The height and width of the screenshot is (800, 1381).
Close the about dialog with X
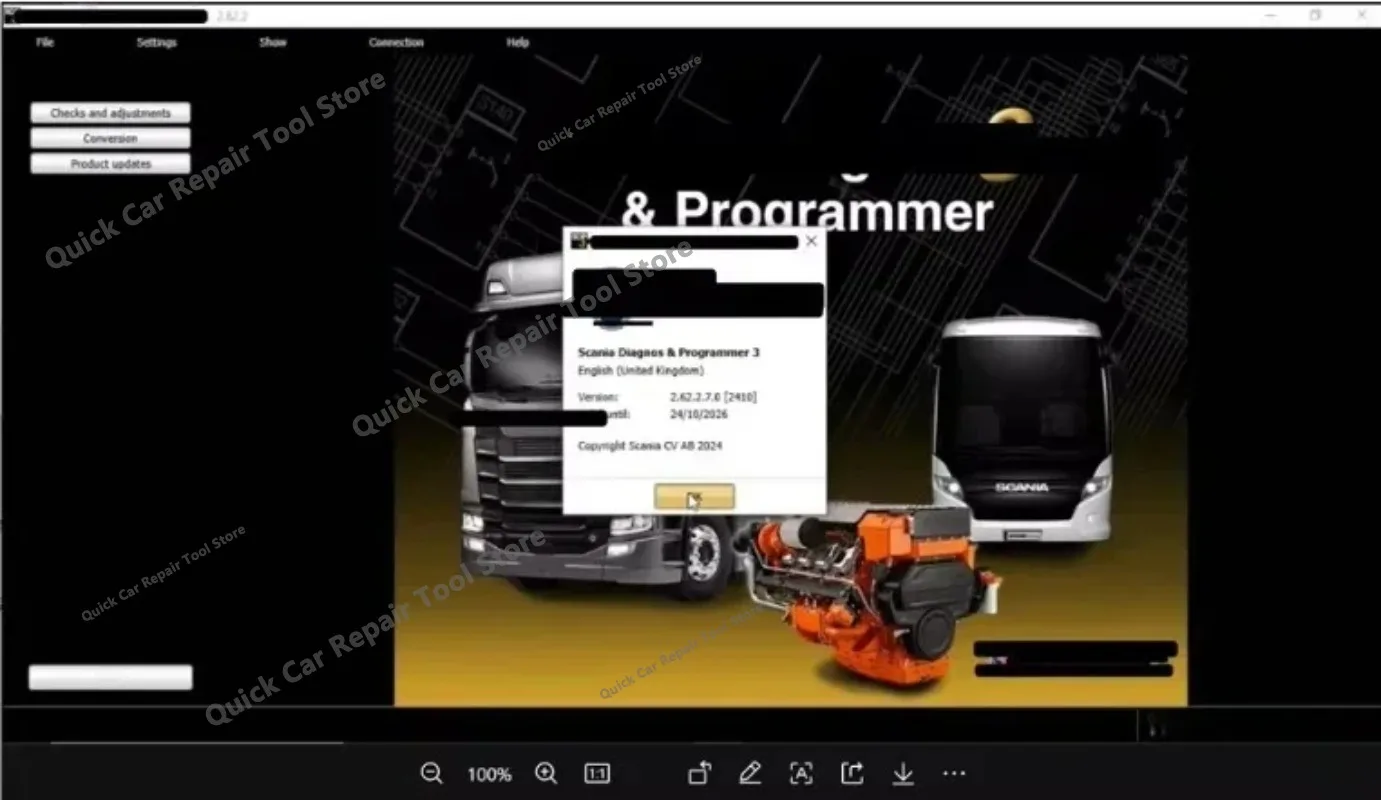[x=811, y=241]
